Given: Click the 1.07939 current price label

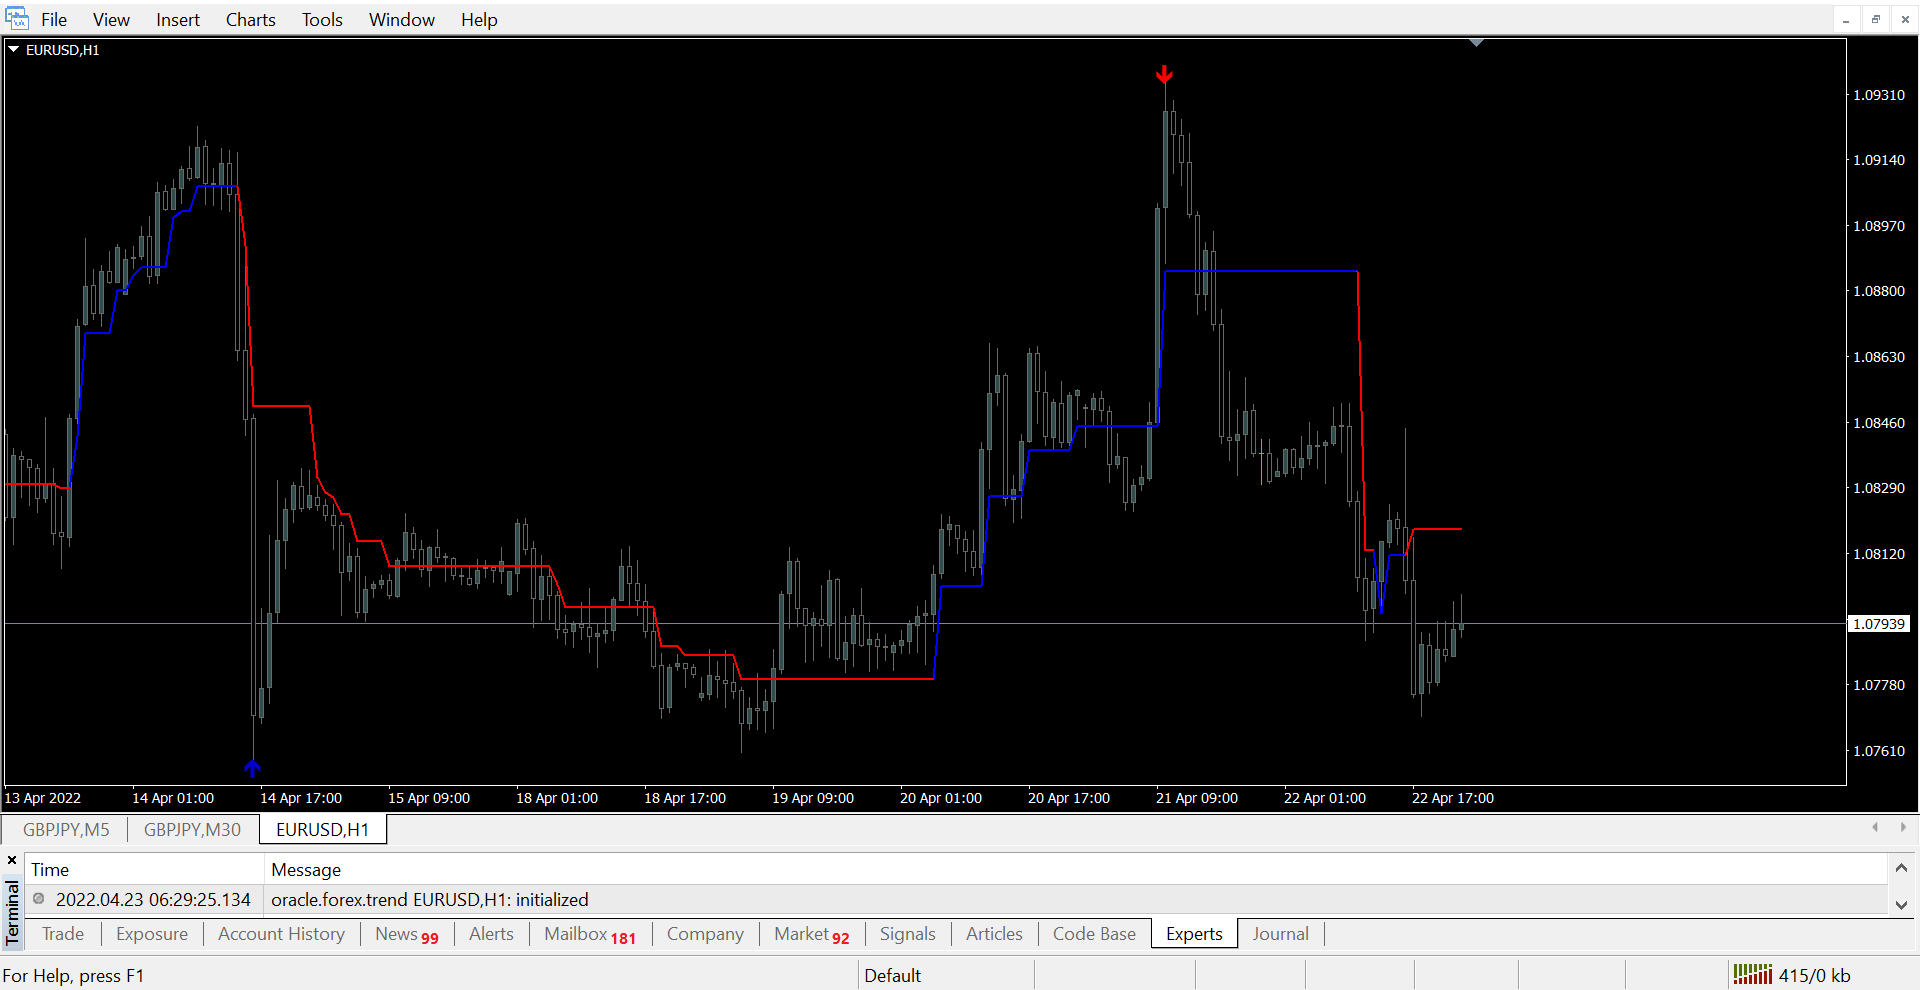Looking at the screenshot, I should tap(1878, 624).
